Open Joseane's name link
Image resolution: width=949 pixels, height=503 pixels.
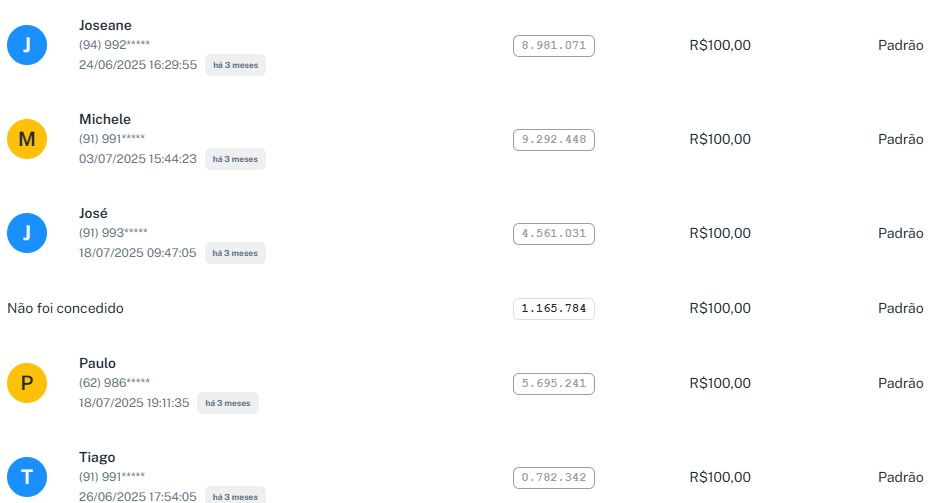(105, 25)
